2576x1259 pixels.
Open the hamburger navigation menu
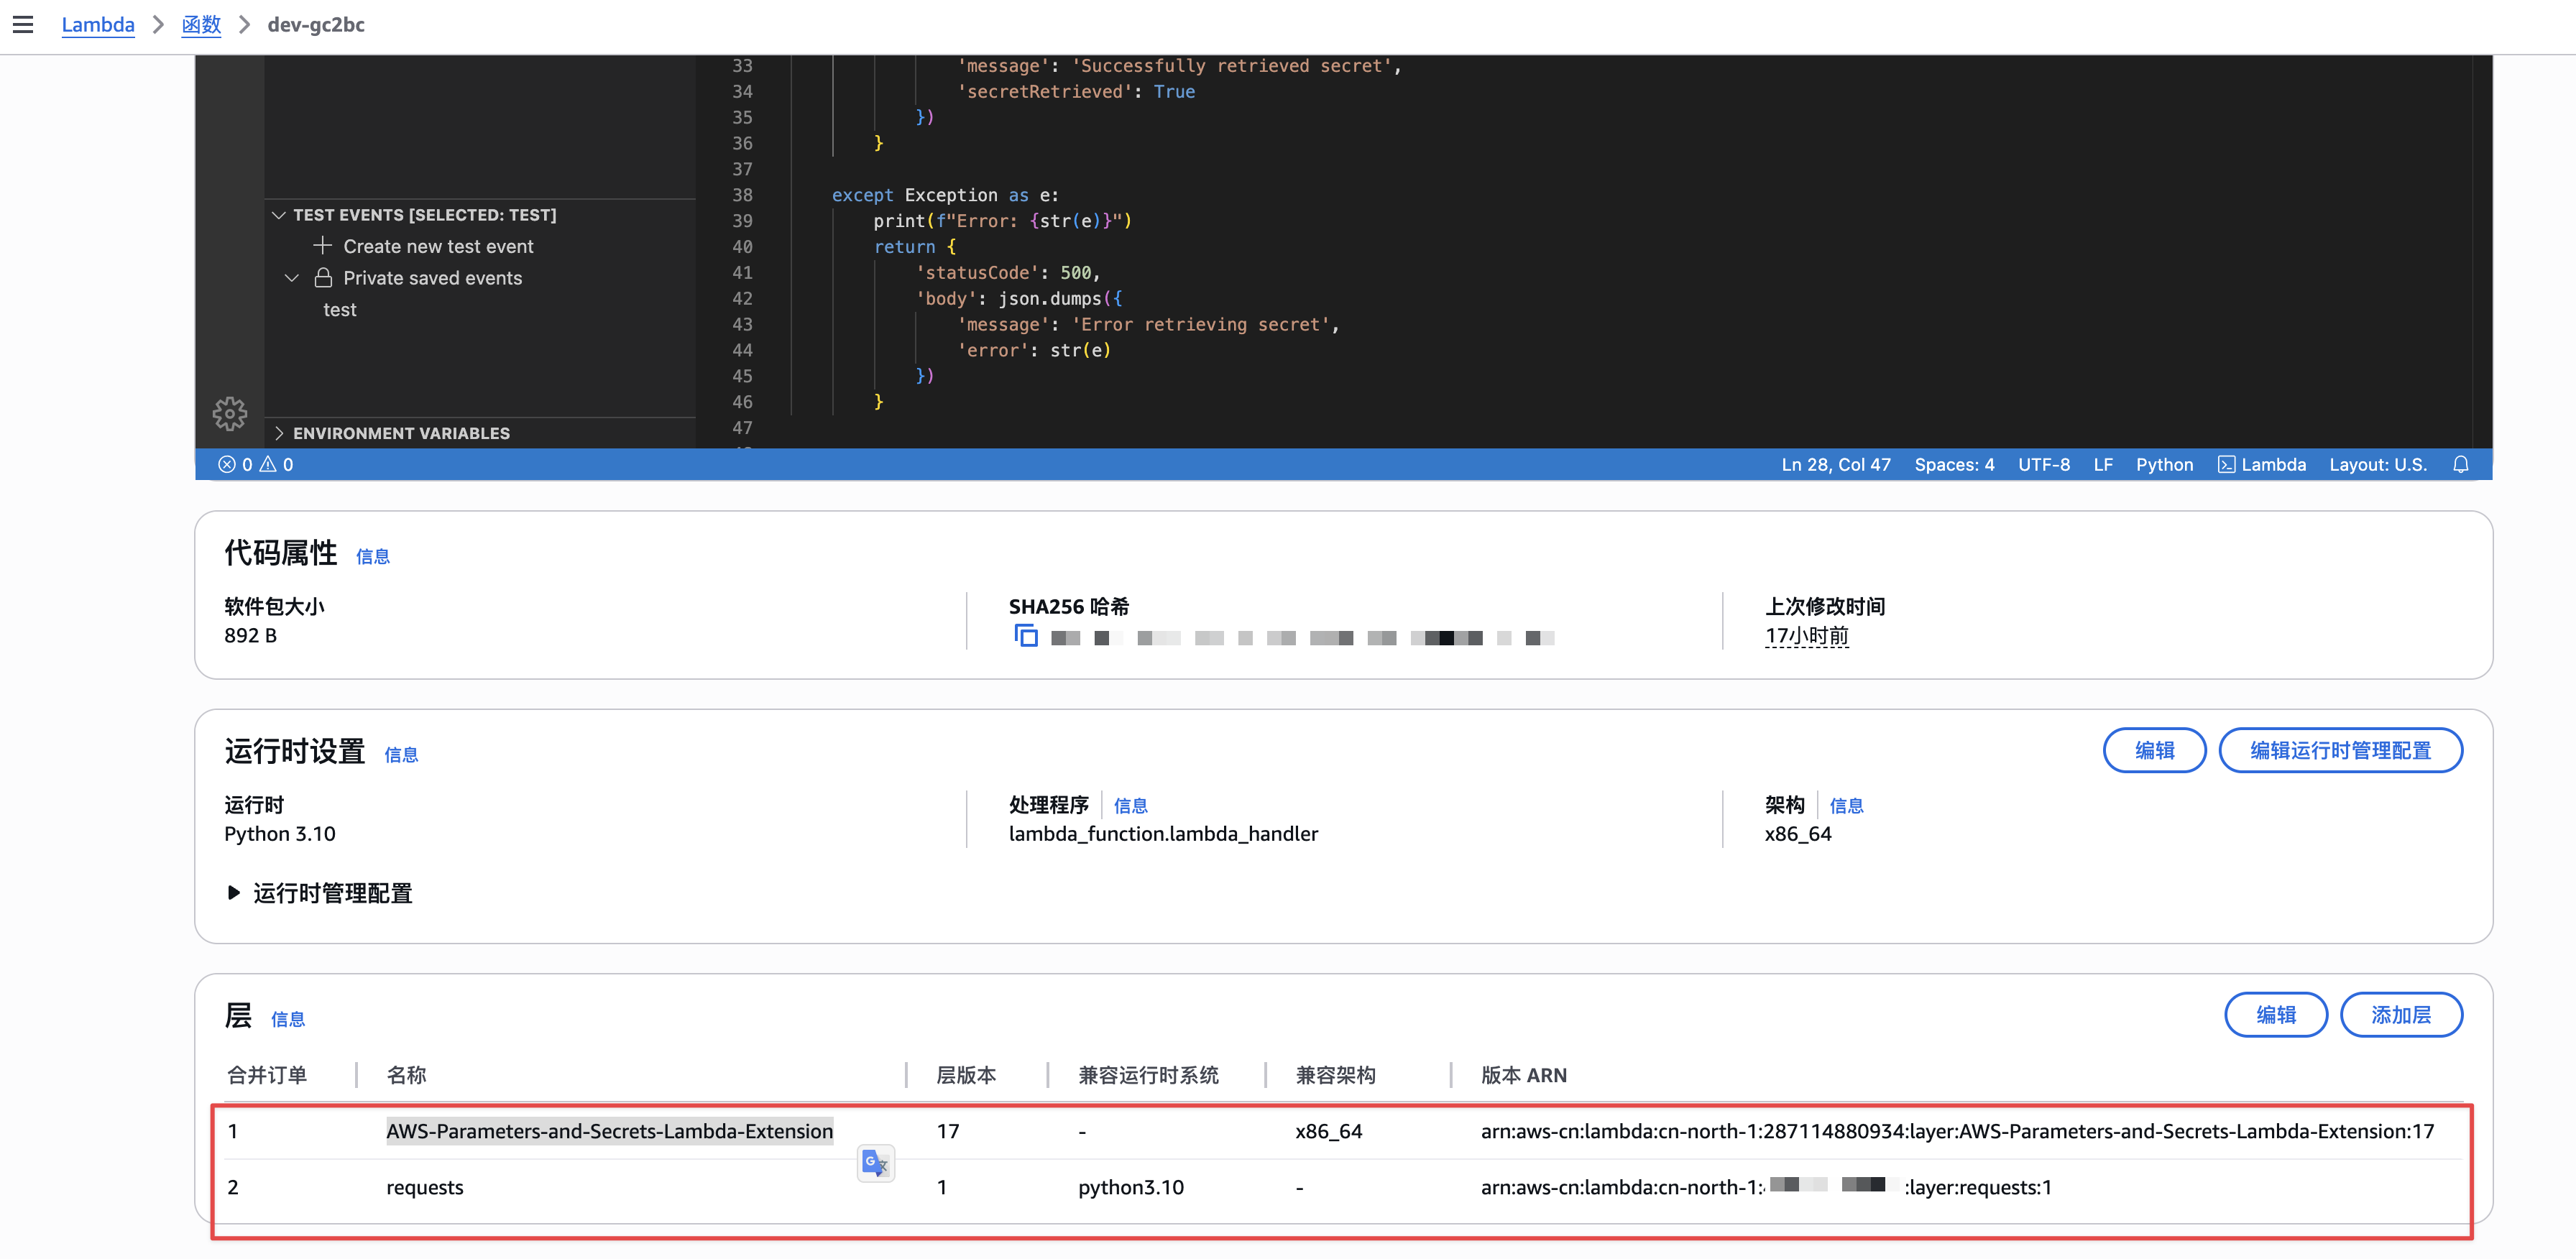[x=23, y=25]
